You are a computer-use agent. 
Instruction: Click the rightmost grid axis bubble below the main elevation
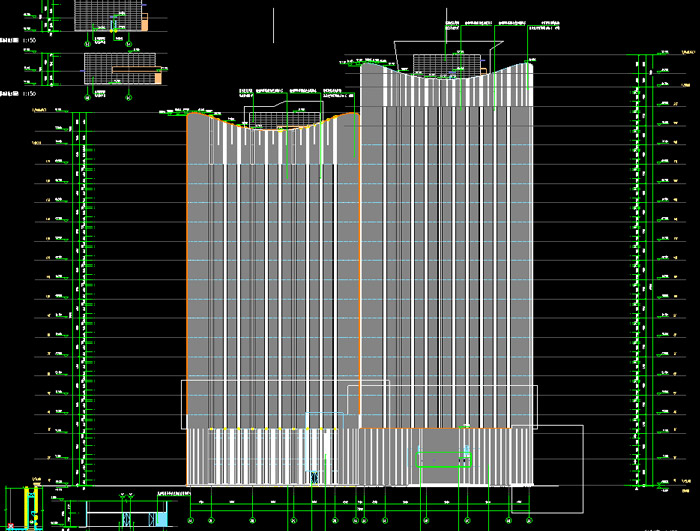[x=529, y=520]
